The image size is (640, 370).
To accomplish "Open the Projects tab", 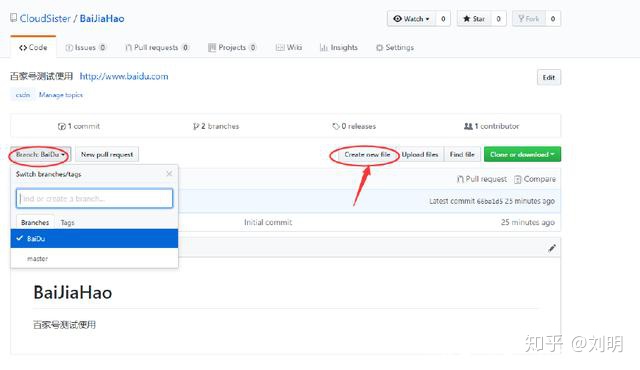I will tap(232, 47).
